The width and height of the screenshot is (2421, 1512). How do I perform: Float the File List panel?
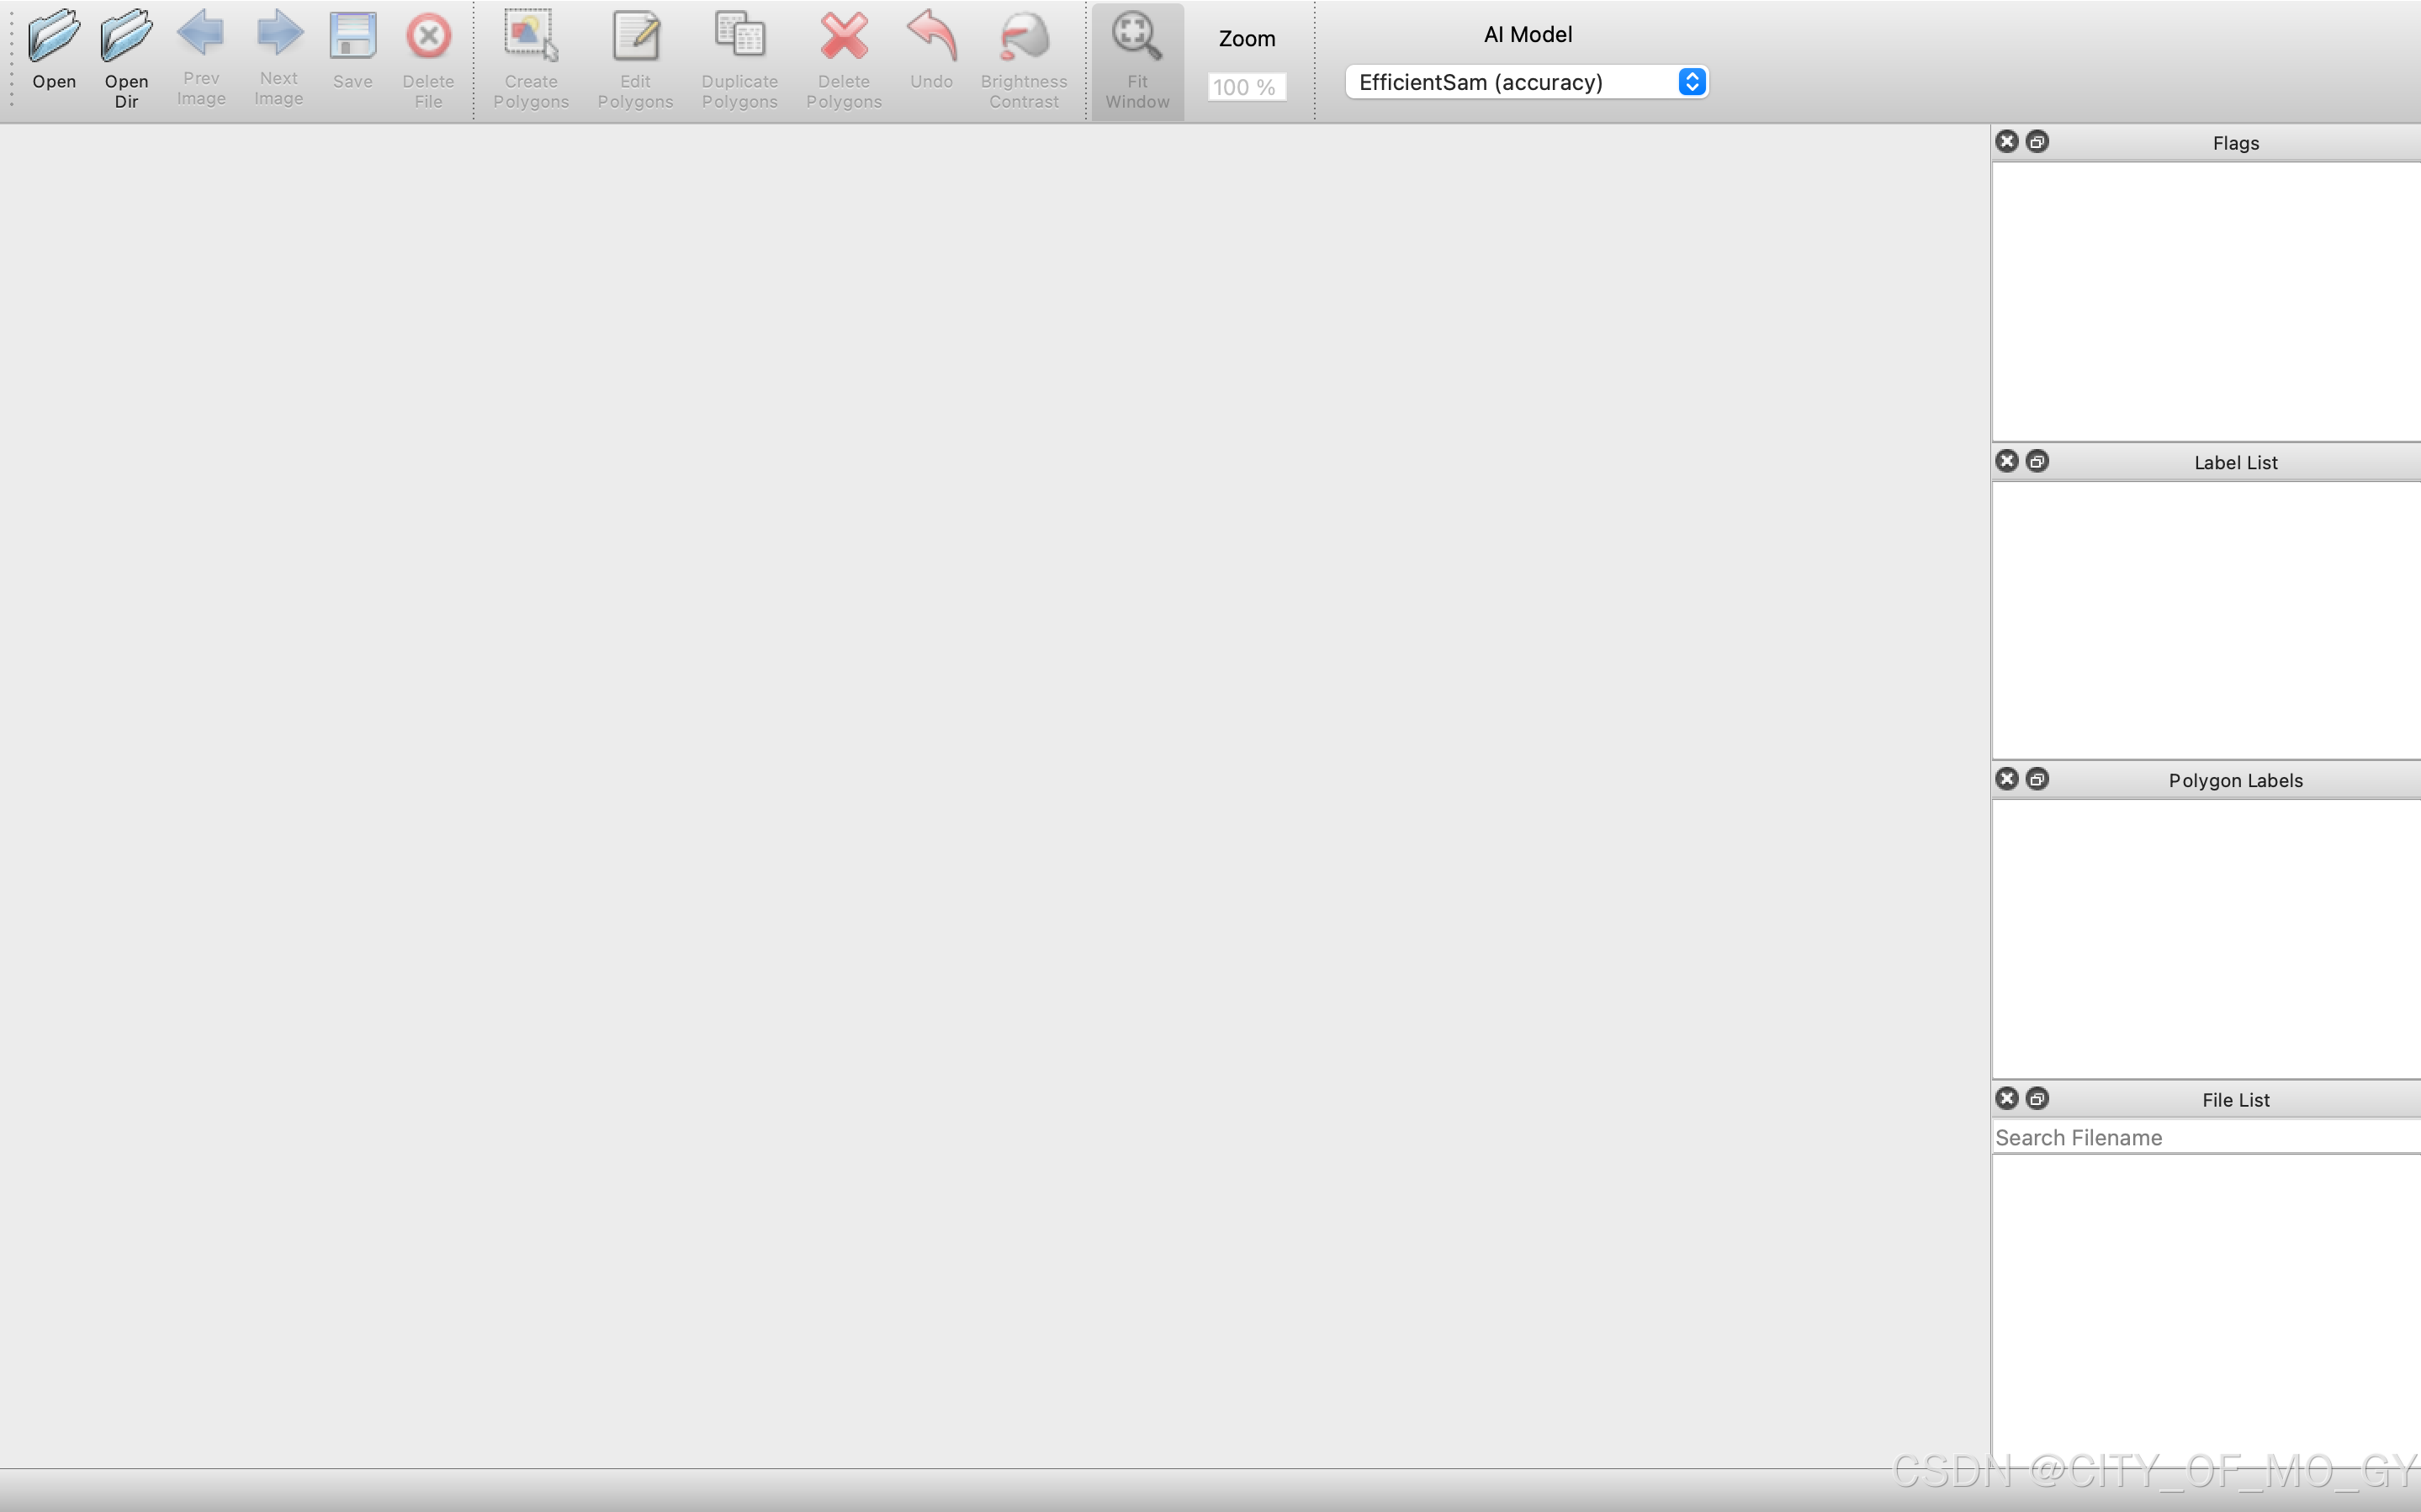click(x=2037, y=1098)
